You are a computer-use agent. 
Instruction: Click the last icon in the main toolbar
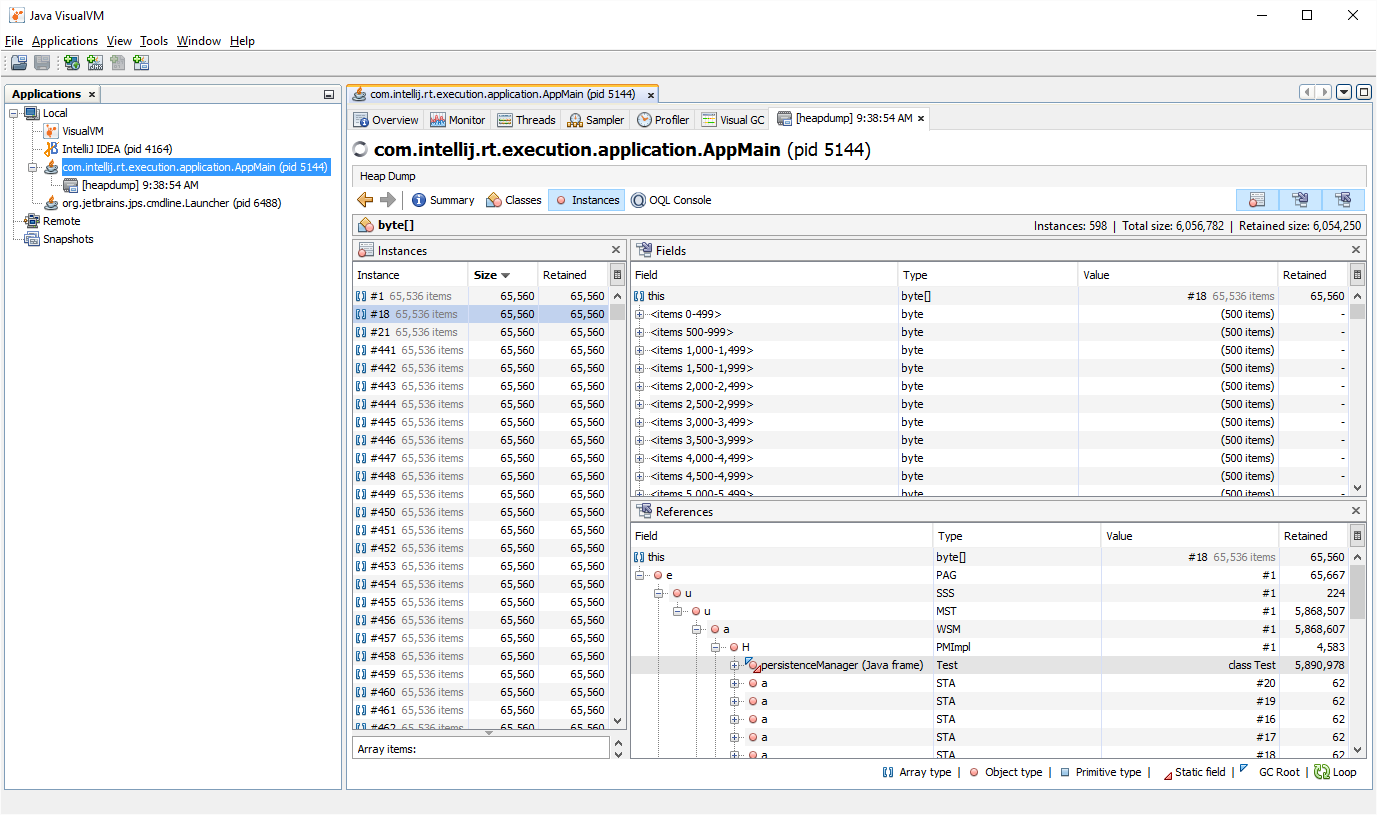(x=141, y=63)
